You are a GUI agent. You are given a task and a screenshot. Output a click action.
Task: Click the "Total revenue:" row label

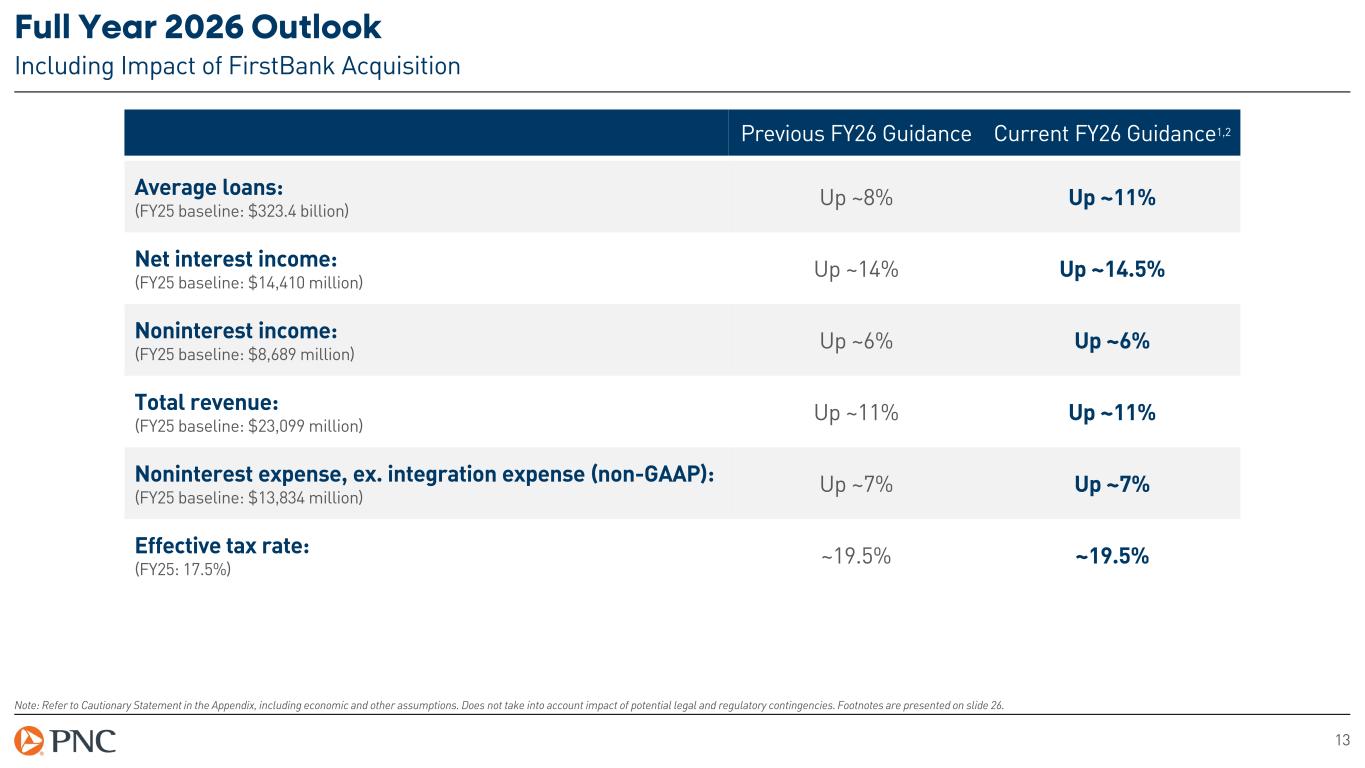[205, 403]
